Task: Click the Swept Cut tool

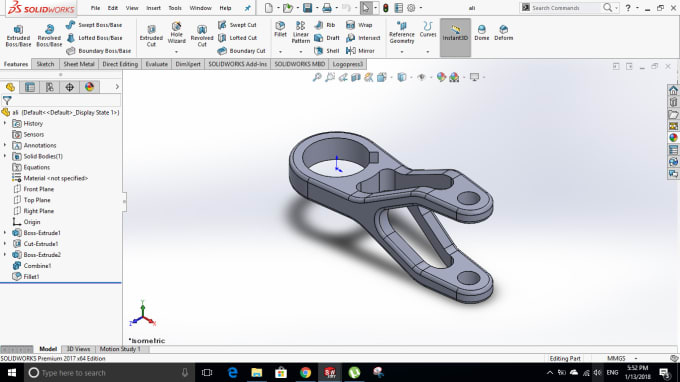Action: click(x=237, y=25)
